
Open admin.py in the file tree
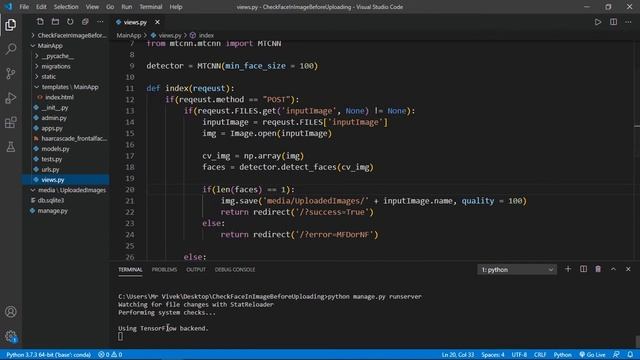point(54,118)
